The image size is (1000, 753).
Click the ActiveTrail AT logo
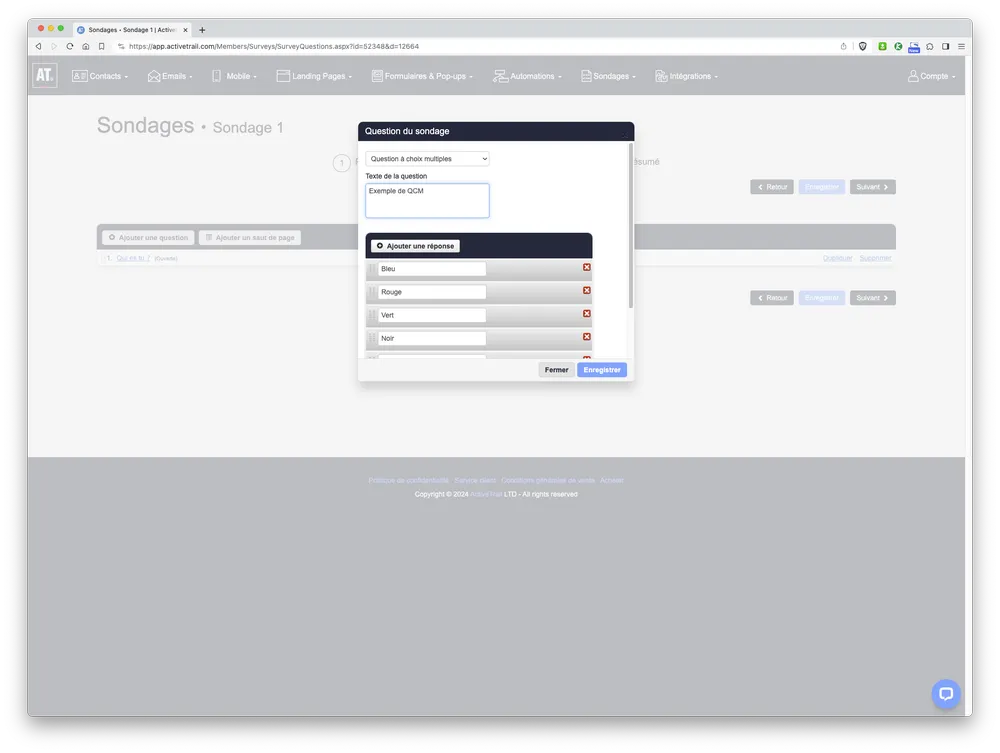(44, 75)
